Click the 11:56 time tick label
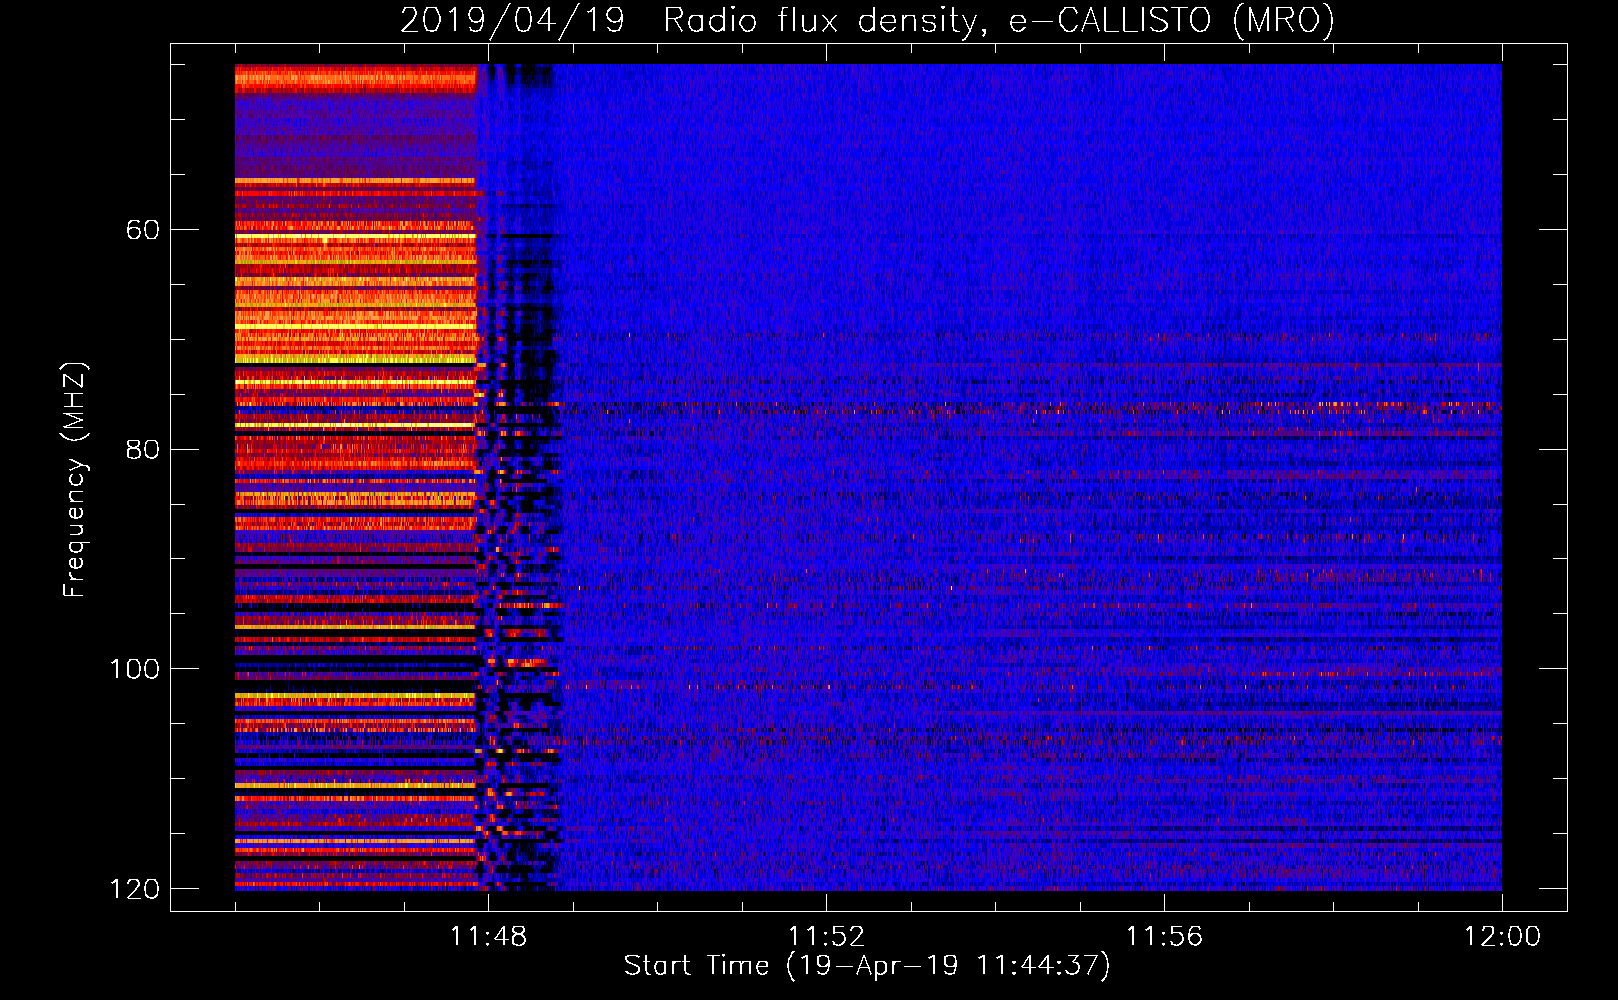Viewport: 1618px width, 1000px height. (x=1164, y=937)
